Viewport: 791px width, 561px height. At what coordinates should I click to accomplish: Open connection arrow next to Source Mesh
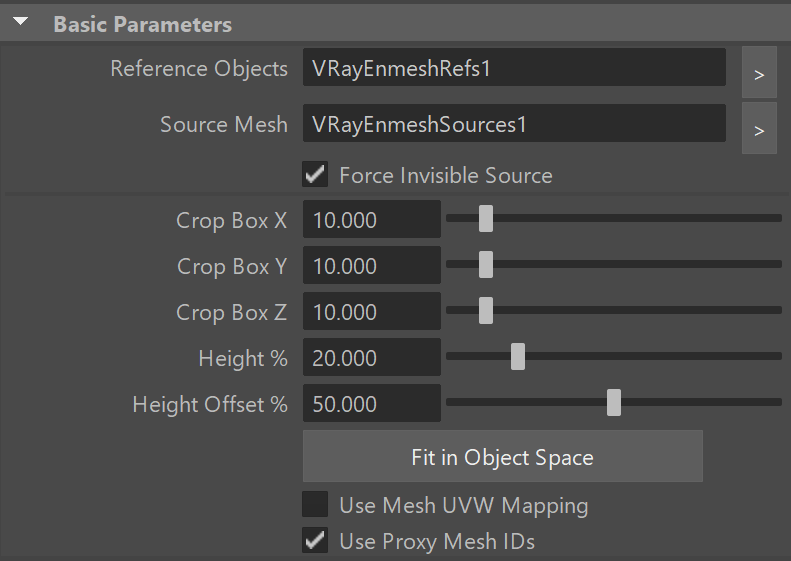coord(759,128)
